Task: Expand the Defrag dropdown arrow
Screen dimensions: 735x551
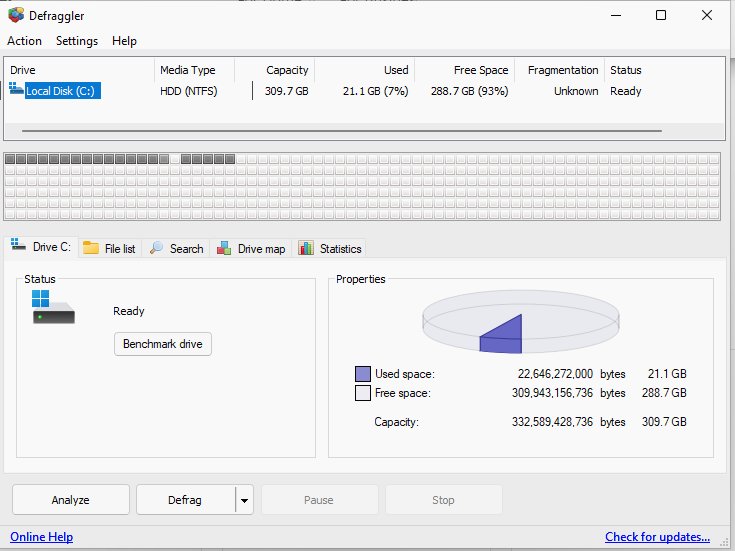Action: pyautogui.click(x=245, y=500)
